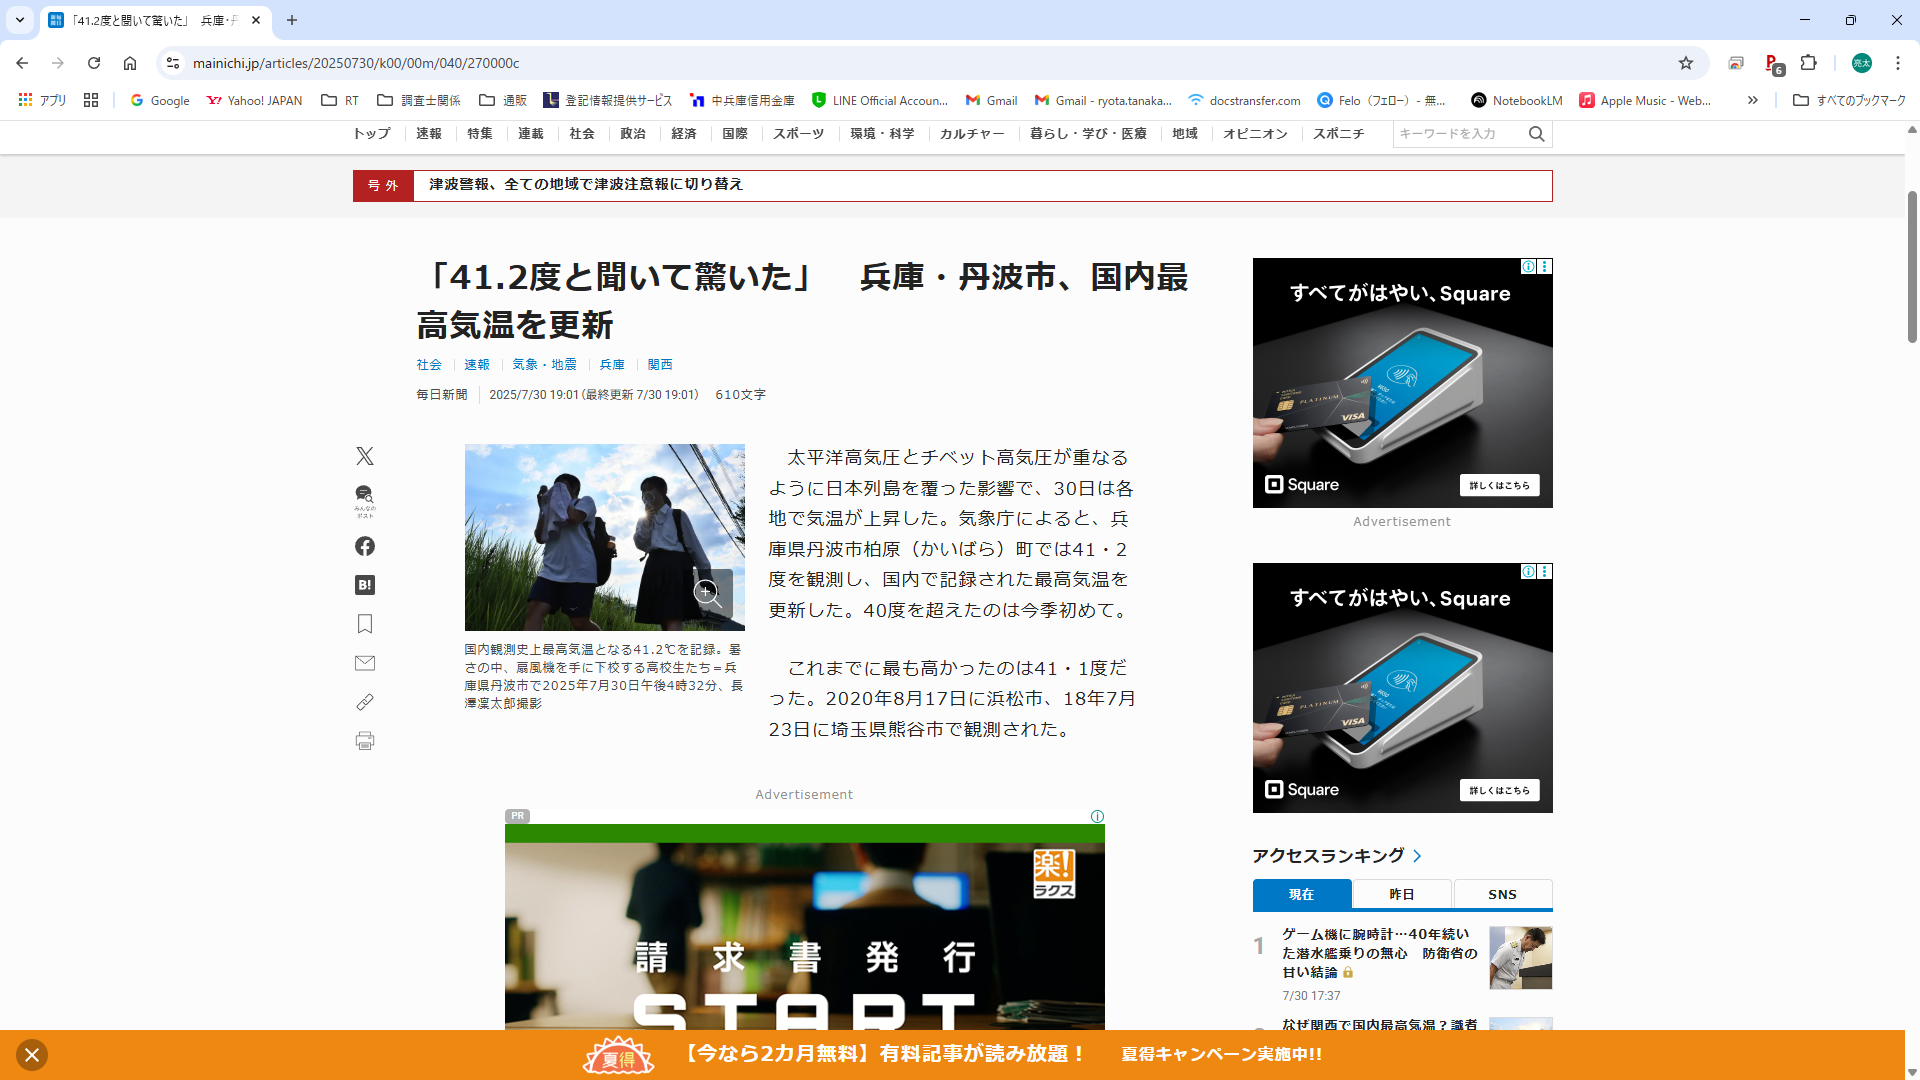Click the search magnifier in keyword box

click(x=1537, y=134)
